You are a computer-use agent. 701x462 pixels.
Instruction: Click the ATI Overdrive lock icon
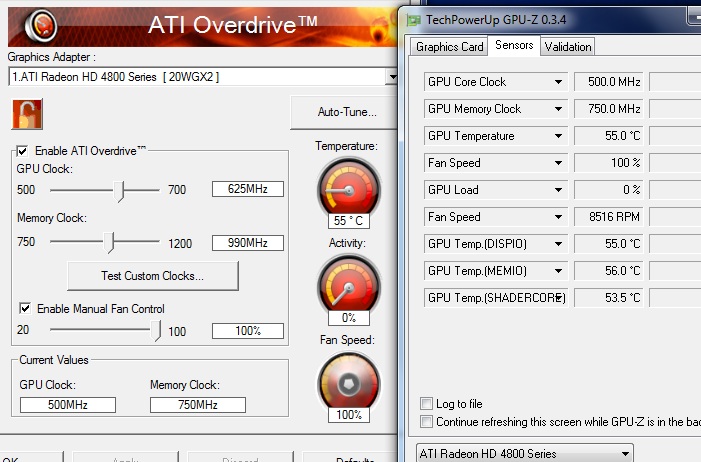27,114
